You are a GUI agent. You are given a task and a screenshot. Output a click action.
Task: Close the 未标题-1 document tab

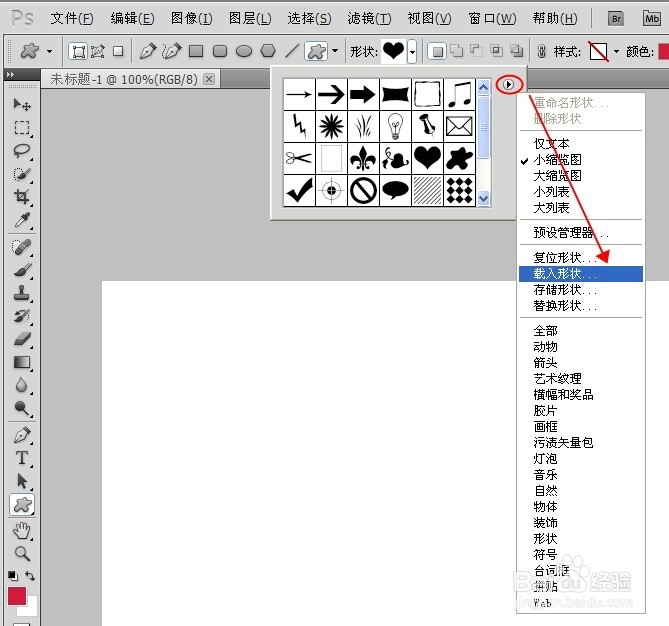(209, 79)
